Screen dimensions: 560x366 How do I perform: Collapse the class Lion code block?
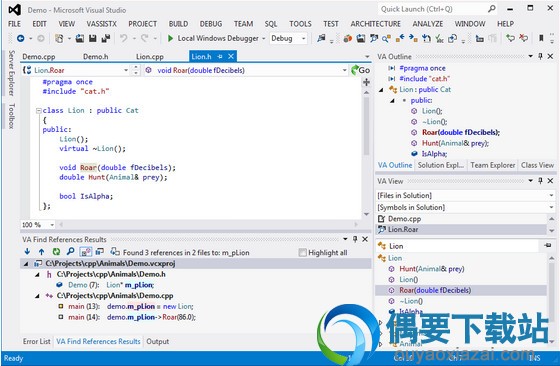[39, 111]
